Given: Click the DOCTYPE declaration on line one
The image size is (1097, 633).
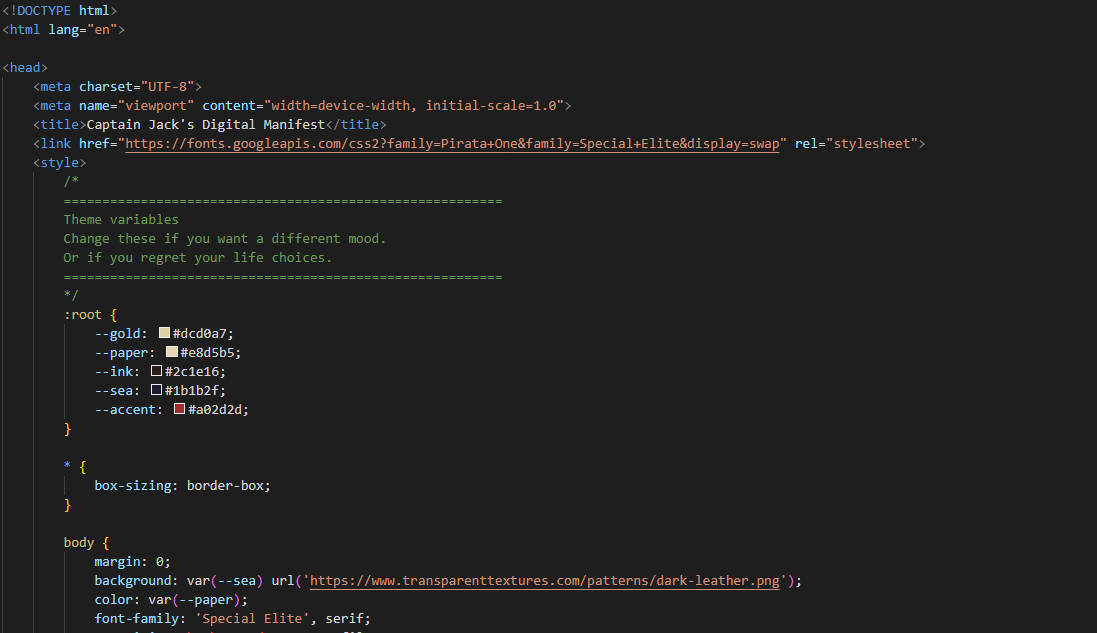Looking at the screenshot, I should pos(60,10).
